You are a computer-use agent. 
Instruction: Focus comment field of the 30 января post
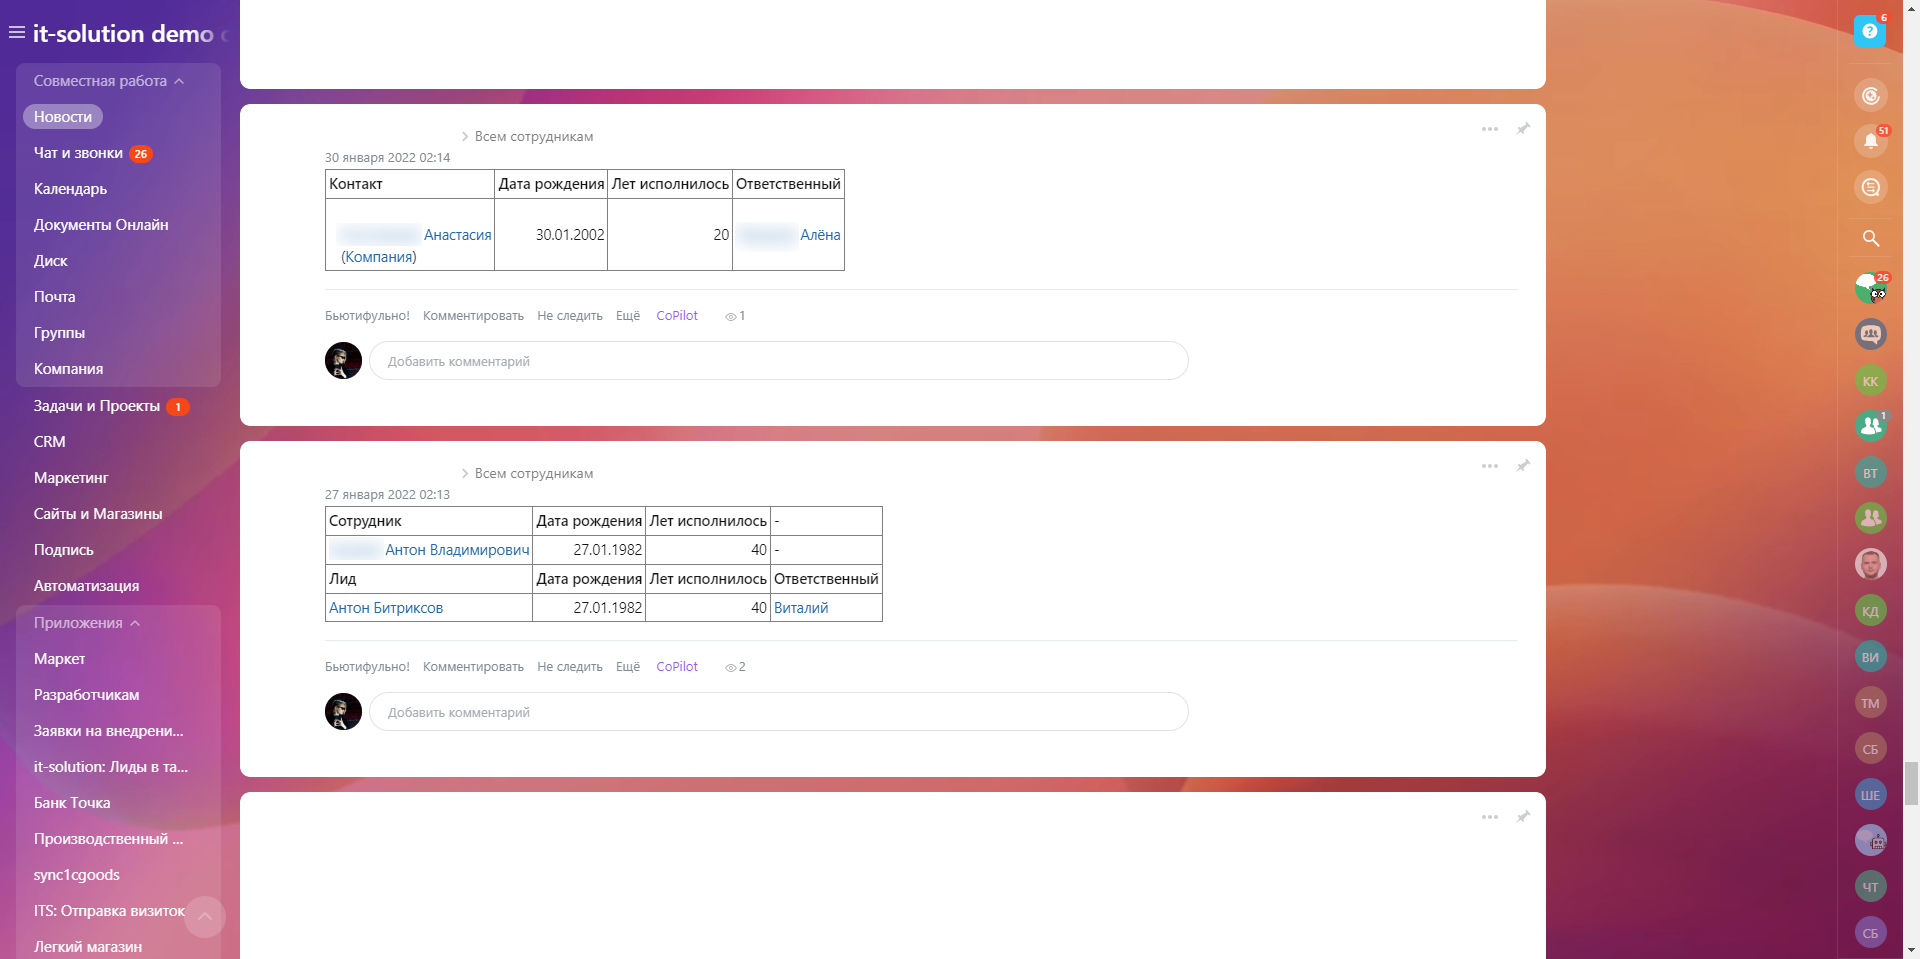click(779, 361)
